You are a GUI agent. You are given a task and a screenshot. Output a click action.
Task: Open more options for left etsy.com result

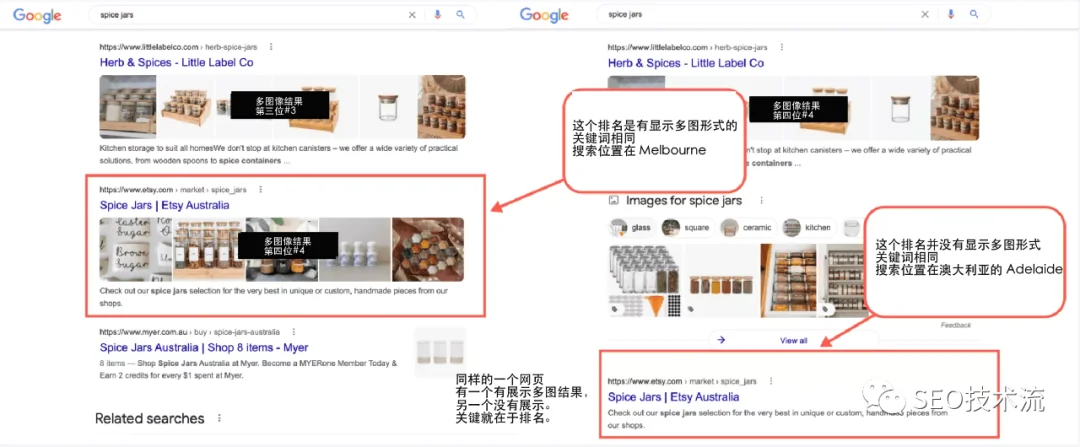tap(260, 189)
